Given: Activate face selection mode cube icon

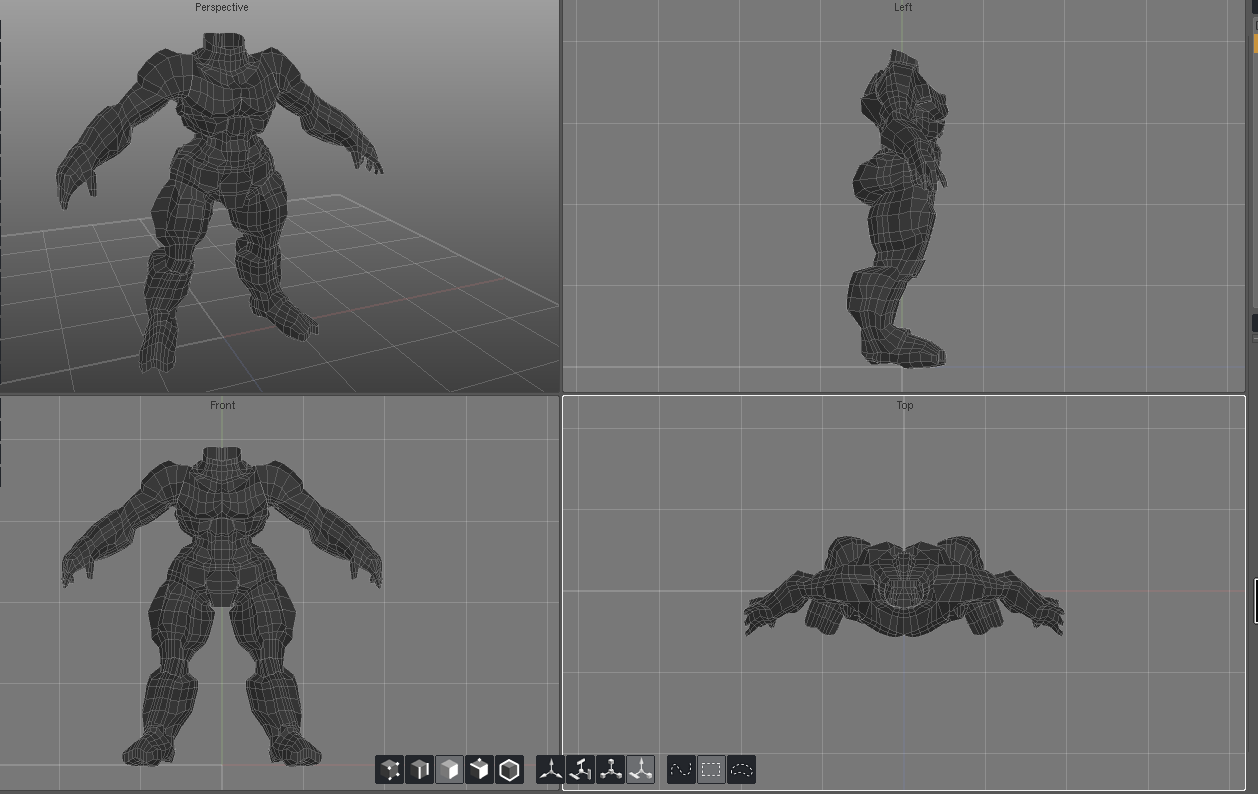Looking at the screenshot, I should pos(450,769).
